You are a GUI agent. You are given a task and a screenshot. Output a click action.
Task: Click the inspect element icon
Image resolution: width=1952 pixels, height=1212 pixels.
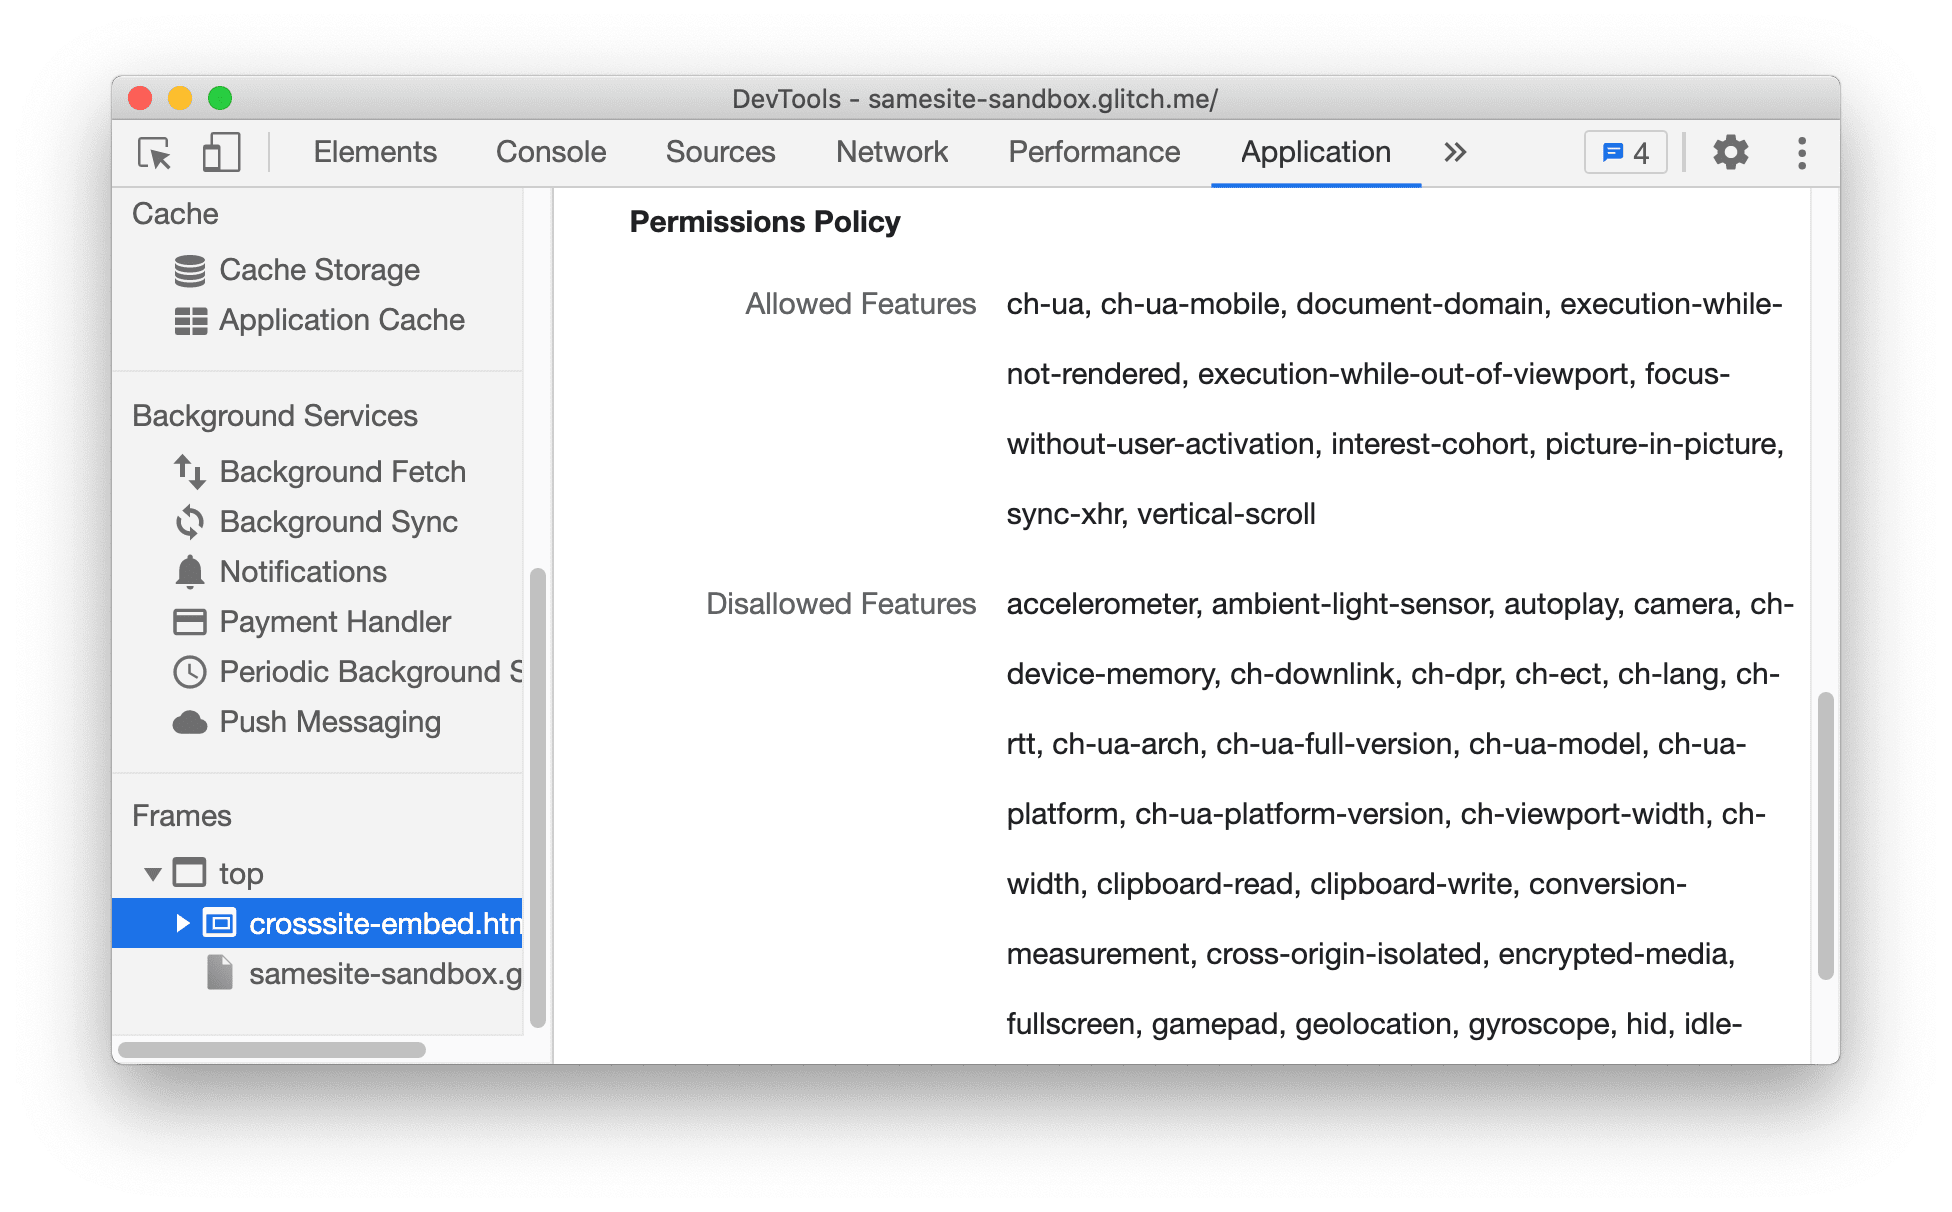click(154, 152)
